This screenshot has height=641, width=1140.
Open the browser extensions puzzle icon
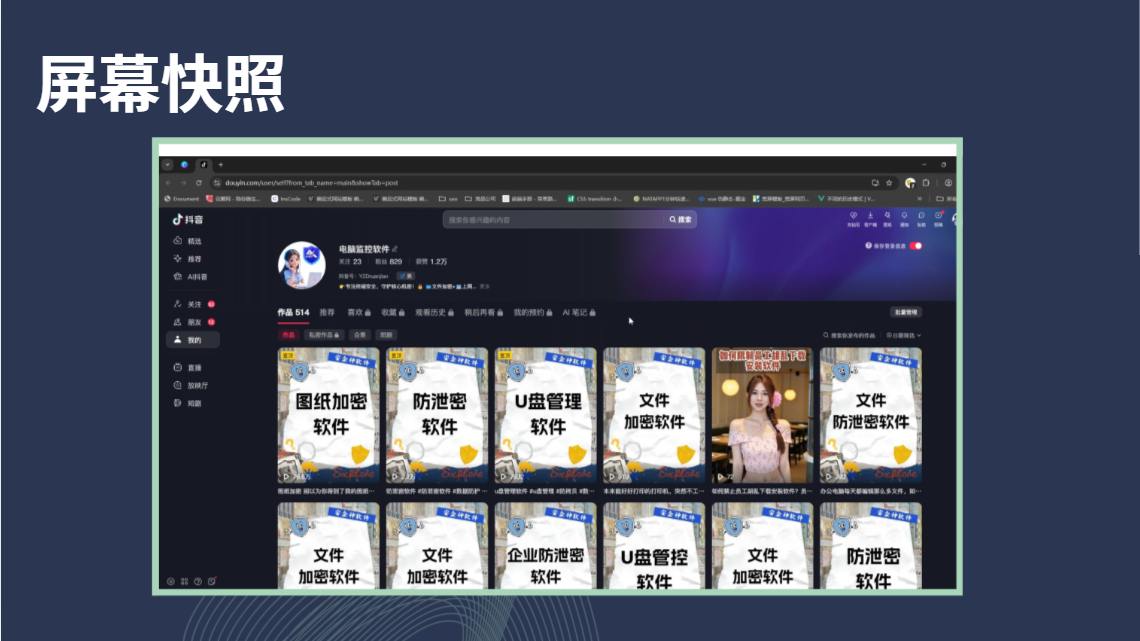pos(926,183)
